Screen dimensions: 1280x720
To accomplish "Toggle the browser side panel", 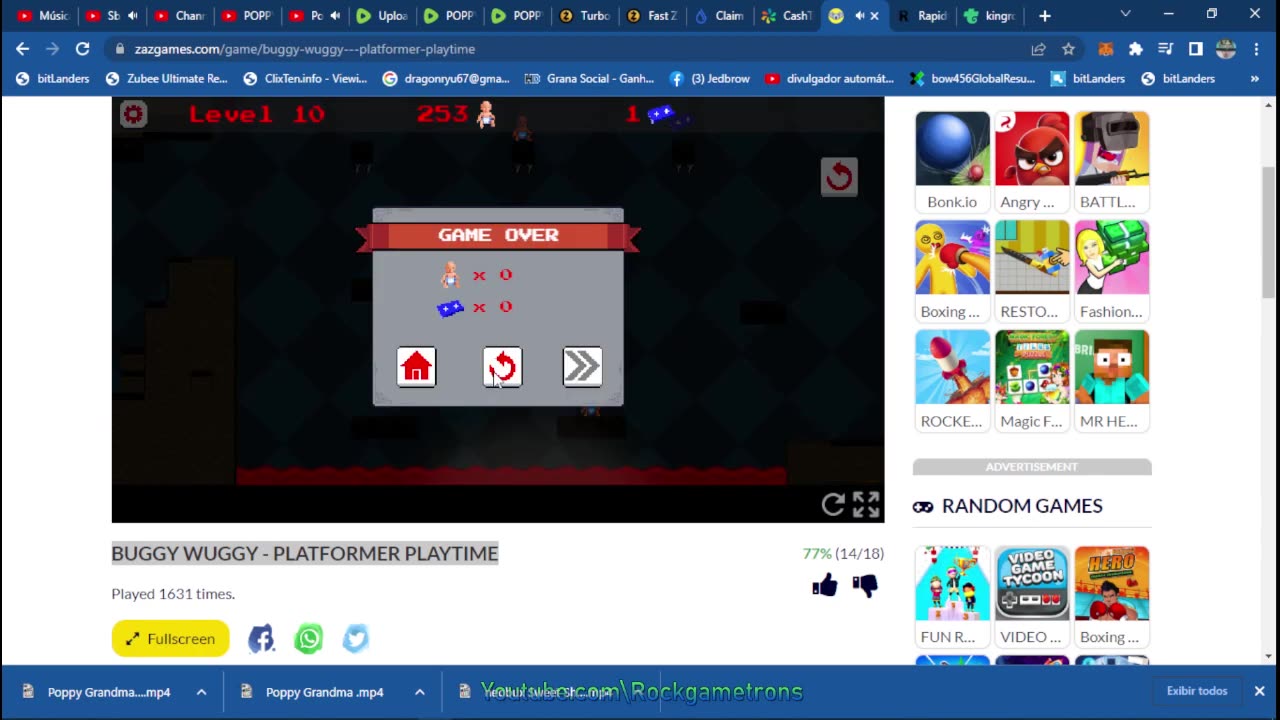I will pos(1196,48).
